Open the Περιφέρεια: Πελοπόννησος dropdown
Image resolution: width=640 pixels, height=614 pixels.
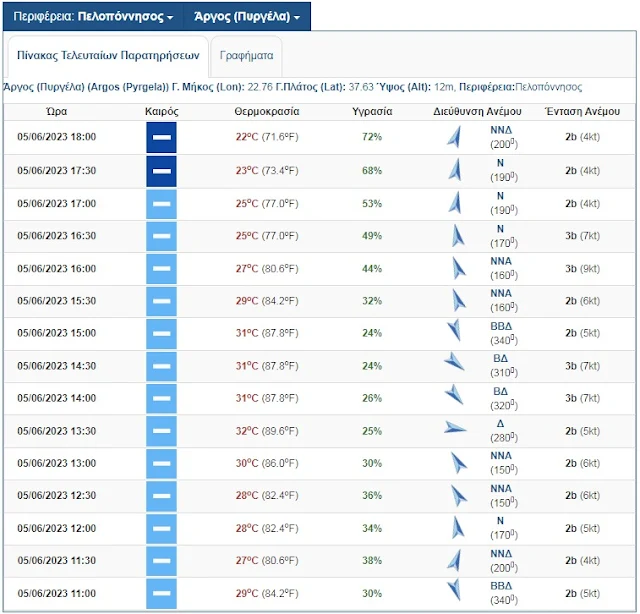pos(93,16)
